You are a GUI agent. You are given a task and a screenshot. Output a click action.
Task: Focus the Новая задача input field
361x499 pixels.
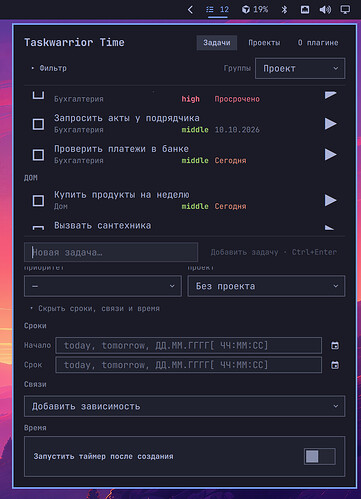pyautogui.click(x=111, y=252)
